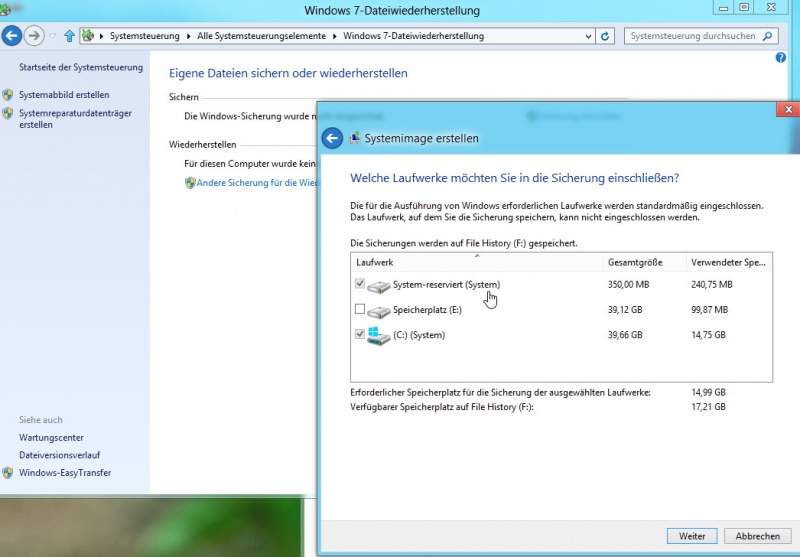Toggle the System-reserviert (System) checkbox
Image resolution: width=800 pixels, height=557 pixels.
tap(360, 284)
